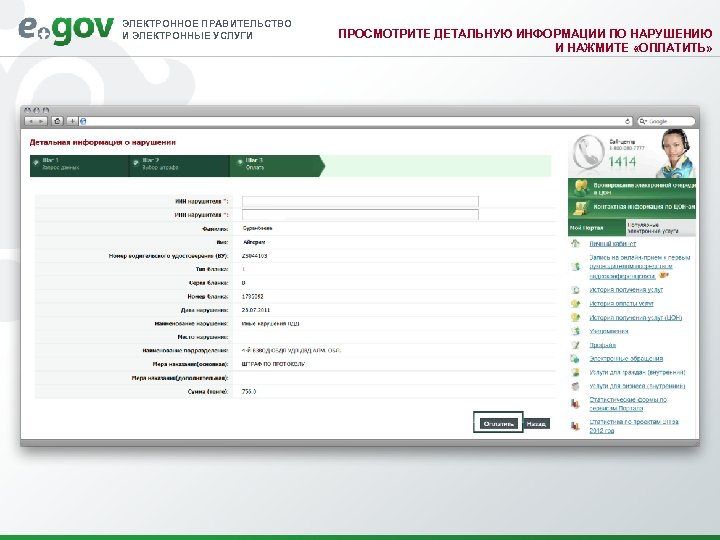Click the operator photo with headset
Viewport: 720px width, 540px height.
[676, 153]
